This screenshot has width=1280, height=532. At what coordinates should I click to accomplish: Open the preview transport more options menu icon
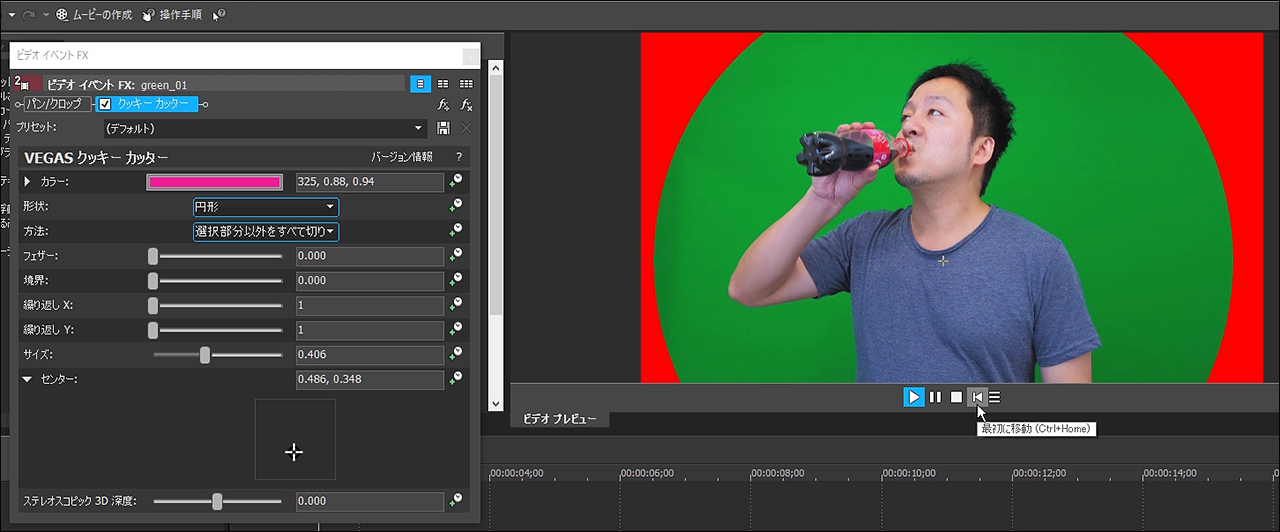[995, 397]
